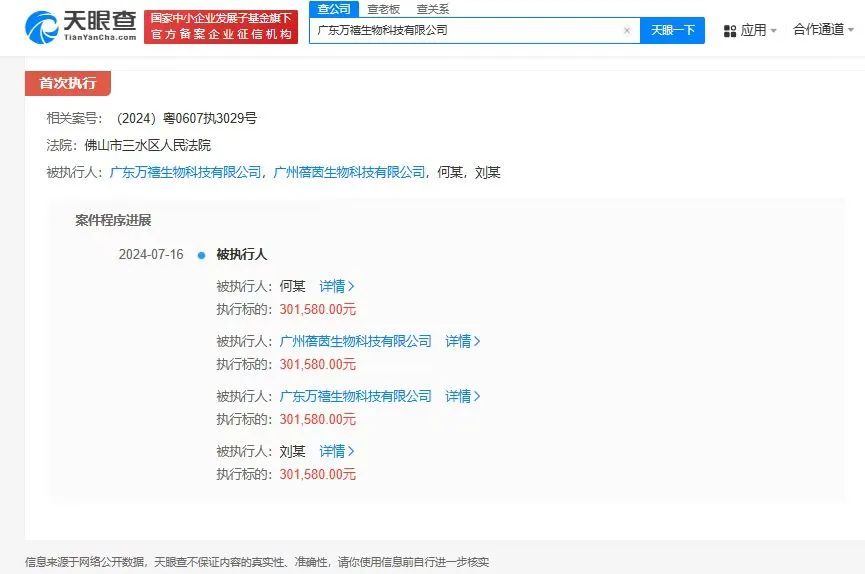Open 广州蓓茵生物科技有限公司 link in 被执行人 header line
The image size is (865, 574).
click(x=349, y=173)
